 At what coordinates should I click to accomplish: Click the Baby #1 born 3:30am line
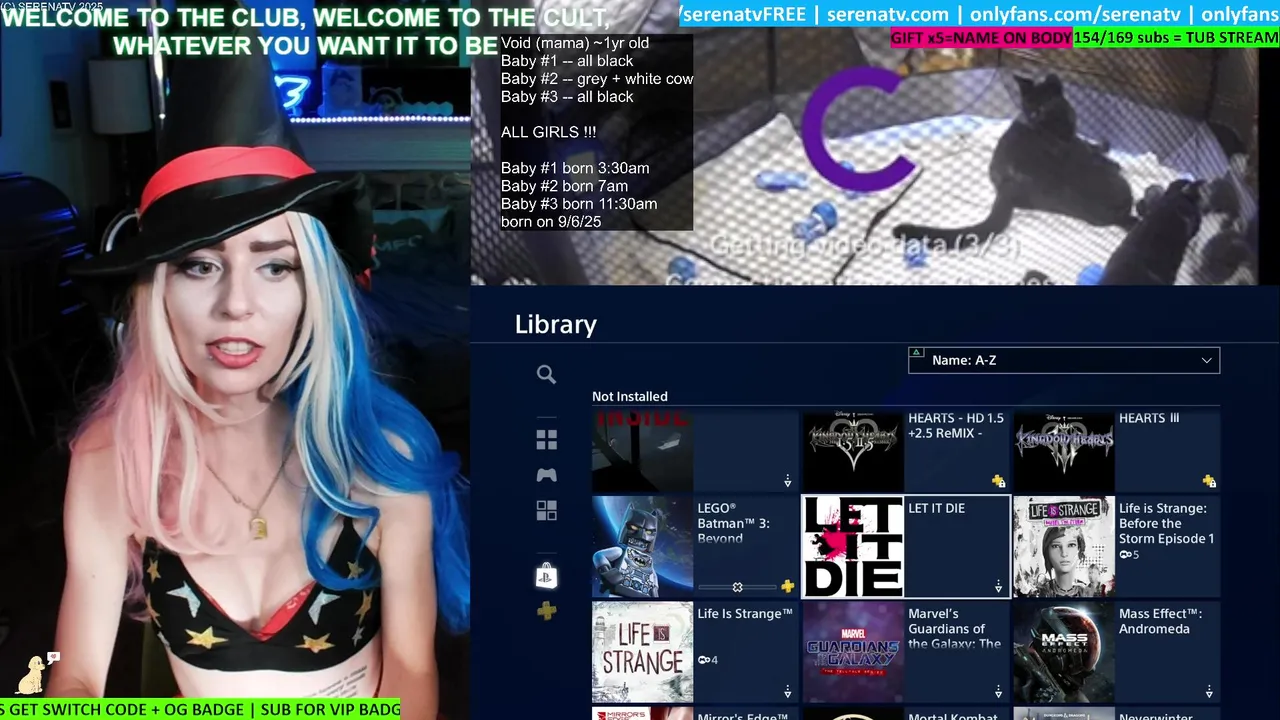point(575,168)
